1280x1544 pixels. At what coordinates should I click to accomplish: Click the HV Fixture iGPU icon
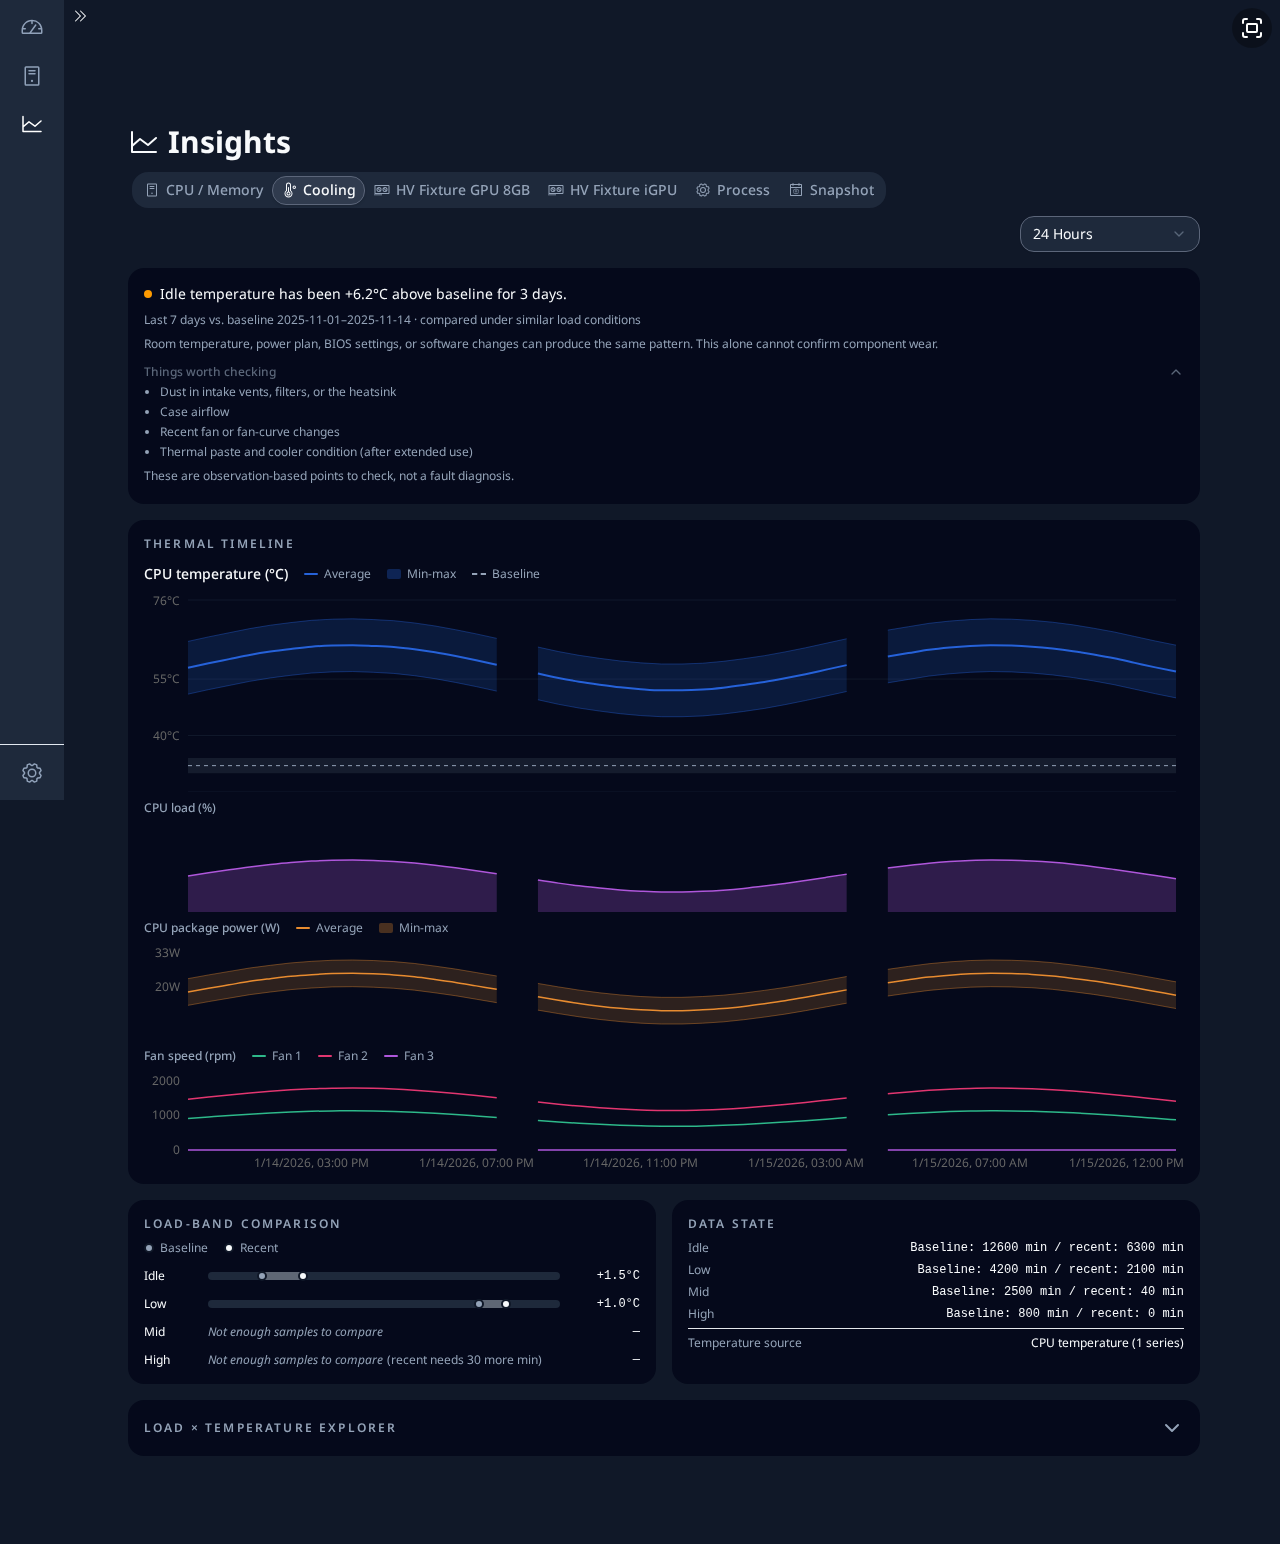556,190
